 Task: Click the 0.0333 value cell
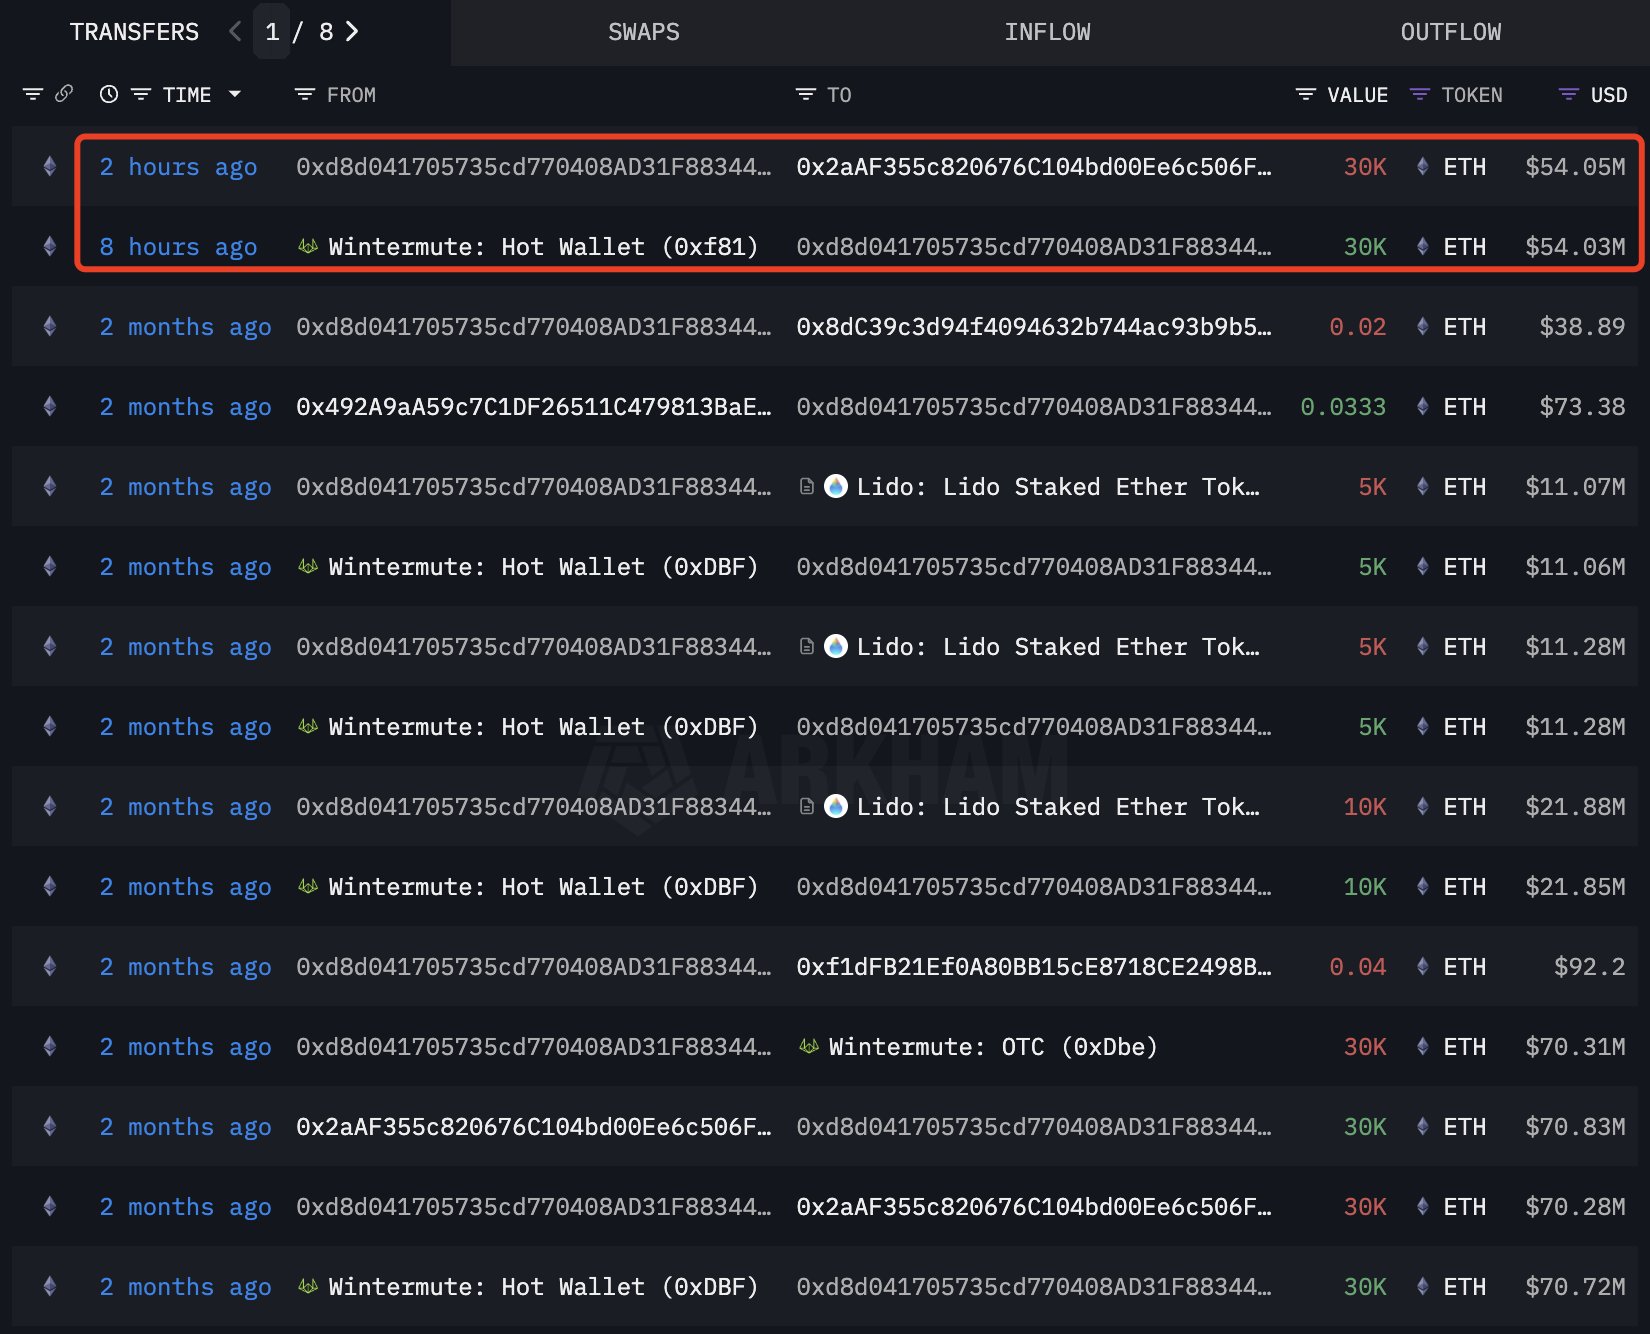tap(1343, 407)
